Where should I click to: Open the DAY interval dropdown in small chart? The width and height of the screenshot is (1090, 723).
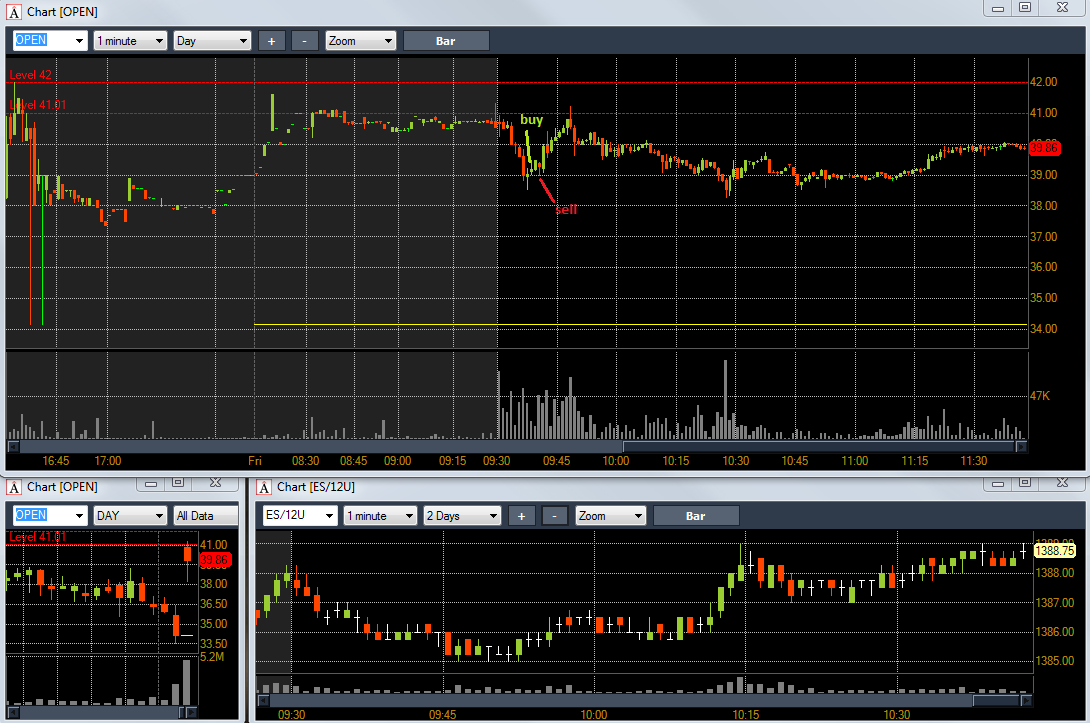tap(130, 516)
